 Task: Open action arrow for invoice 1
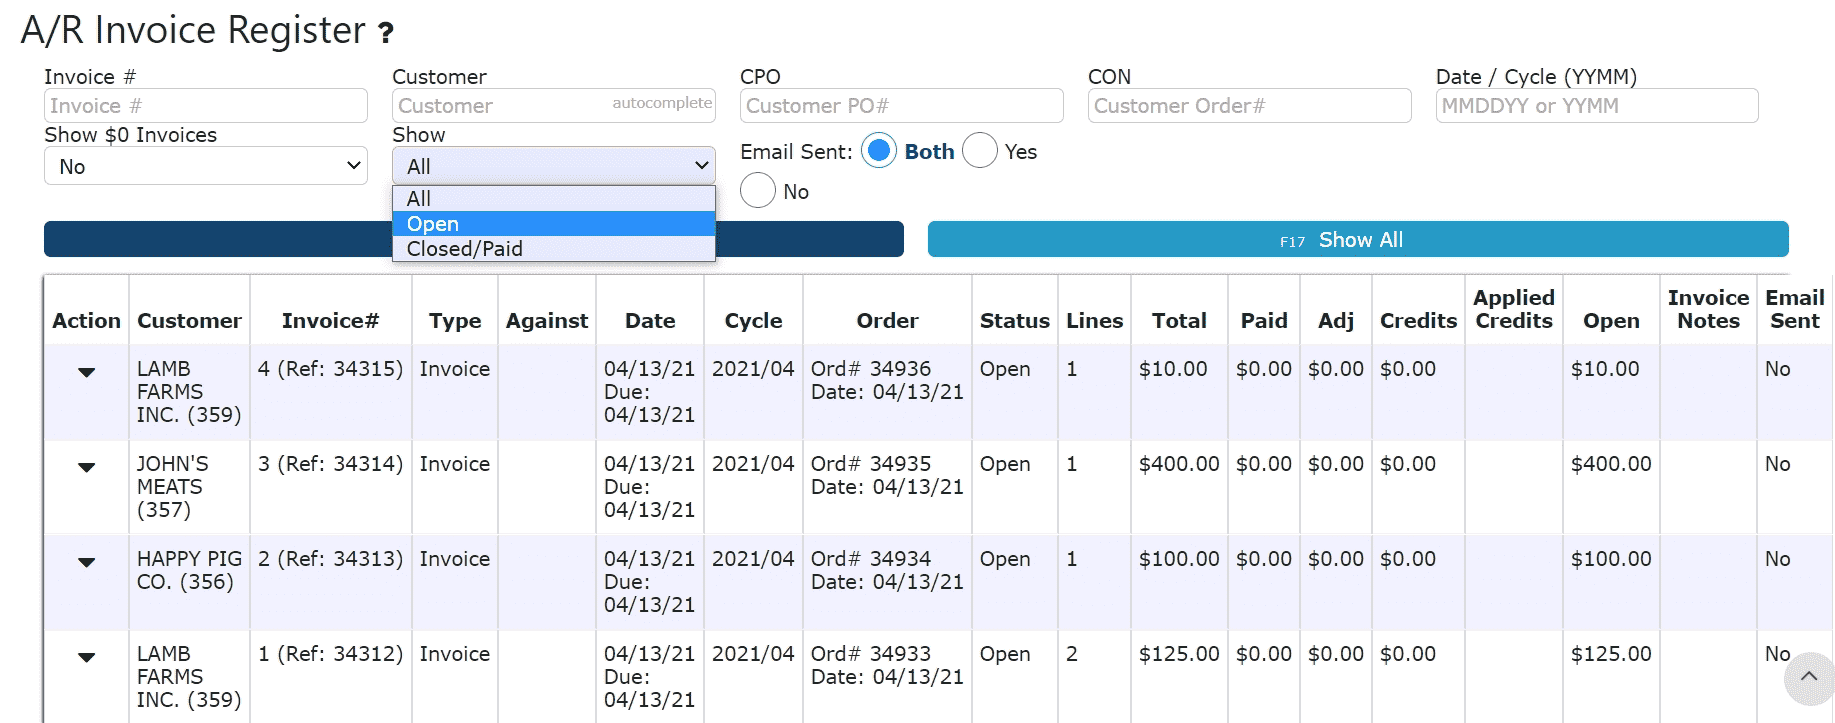coord(87,657)
